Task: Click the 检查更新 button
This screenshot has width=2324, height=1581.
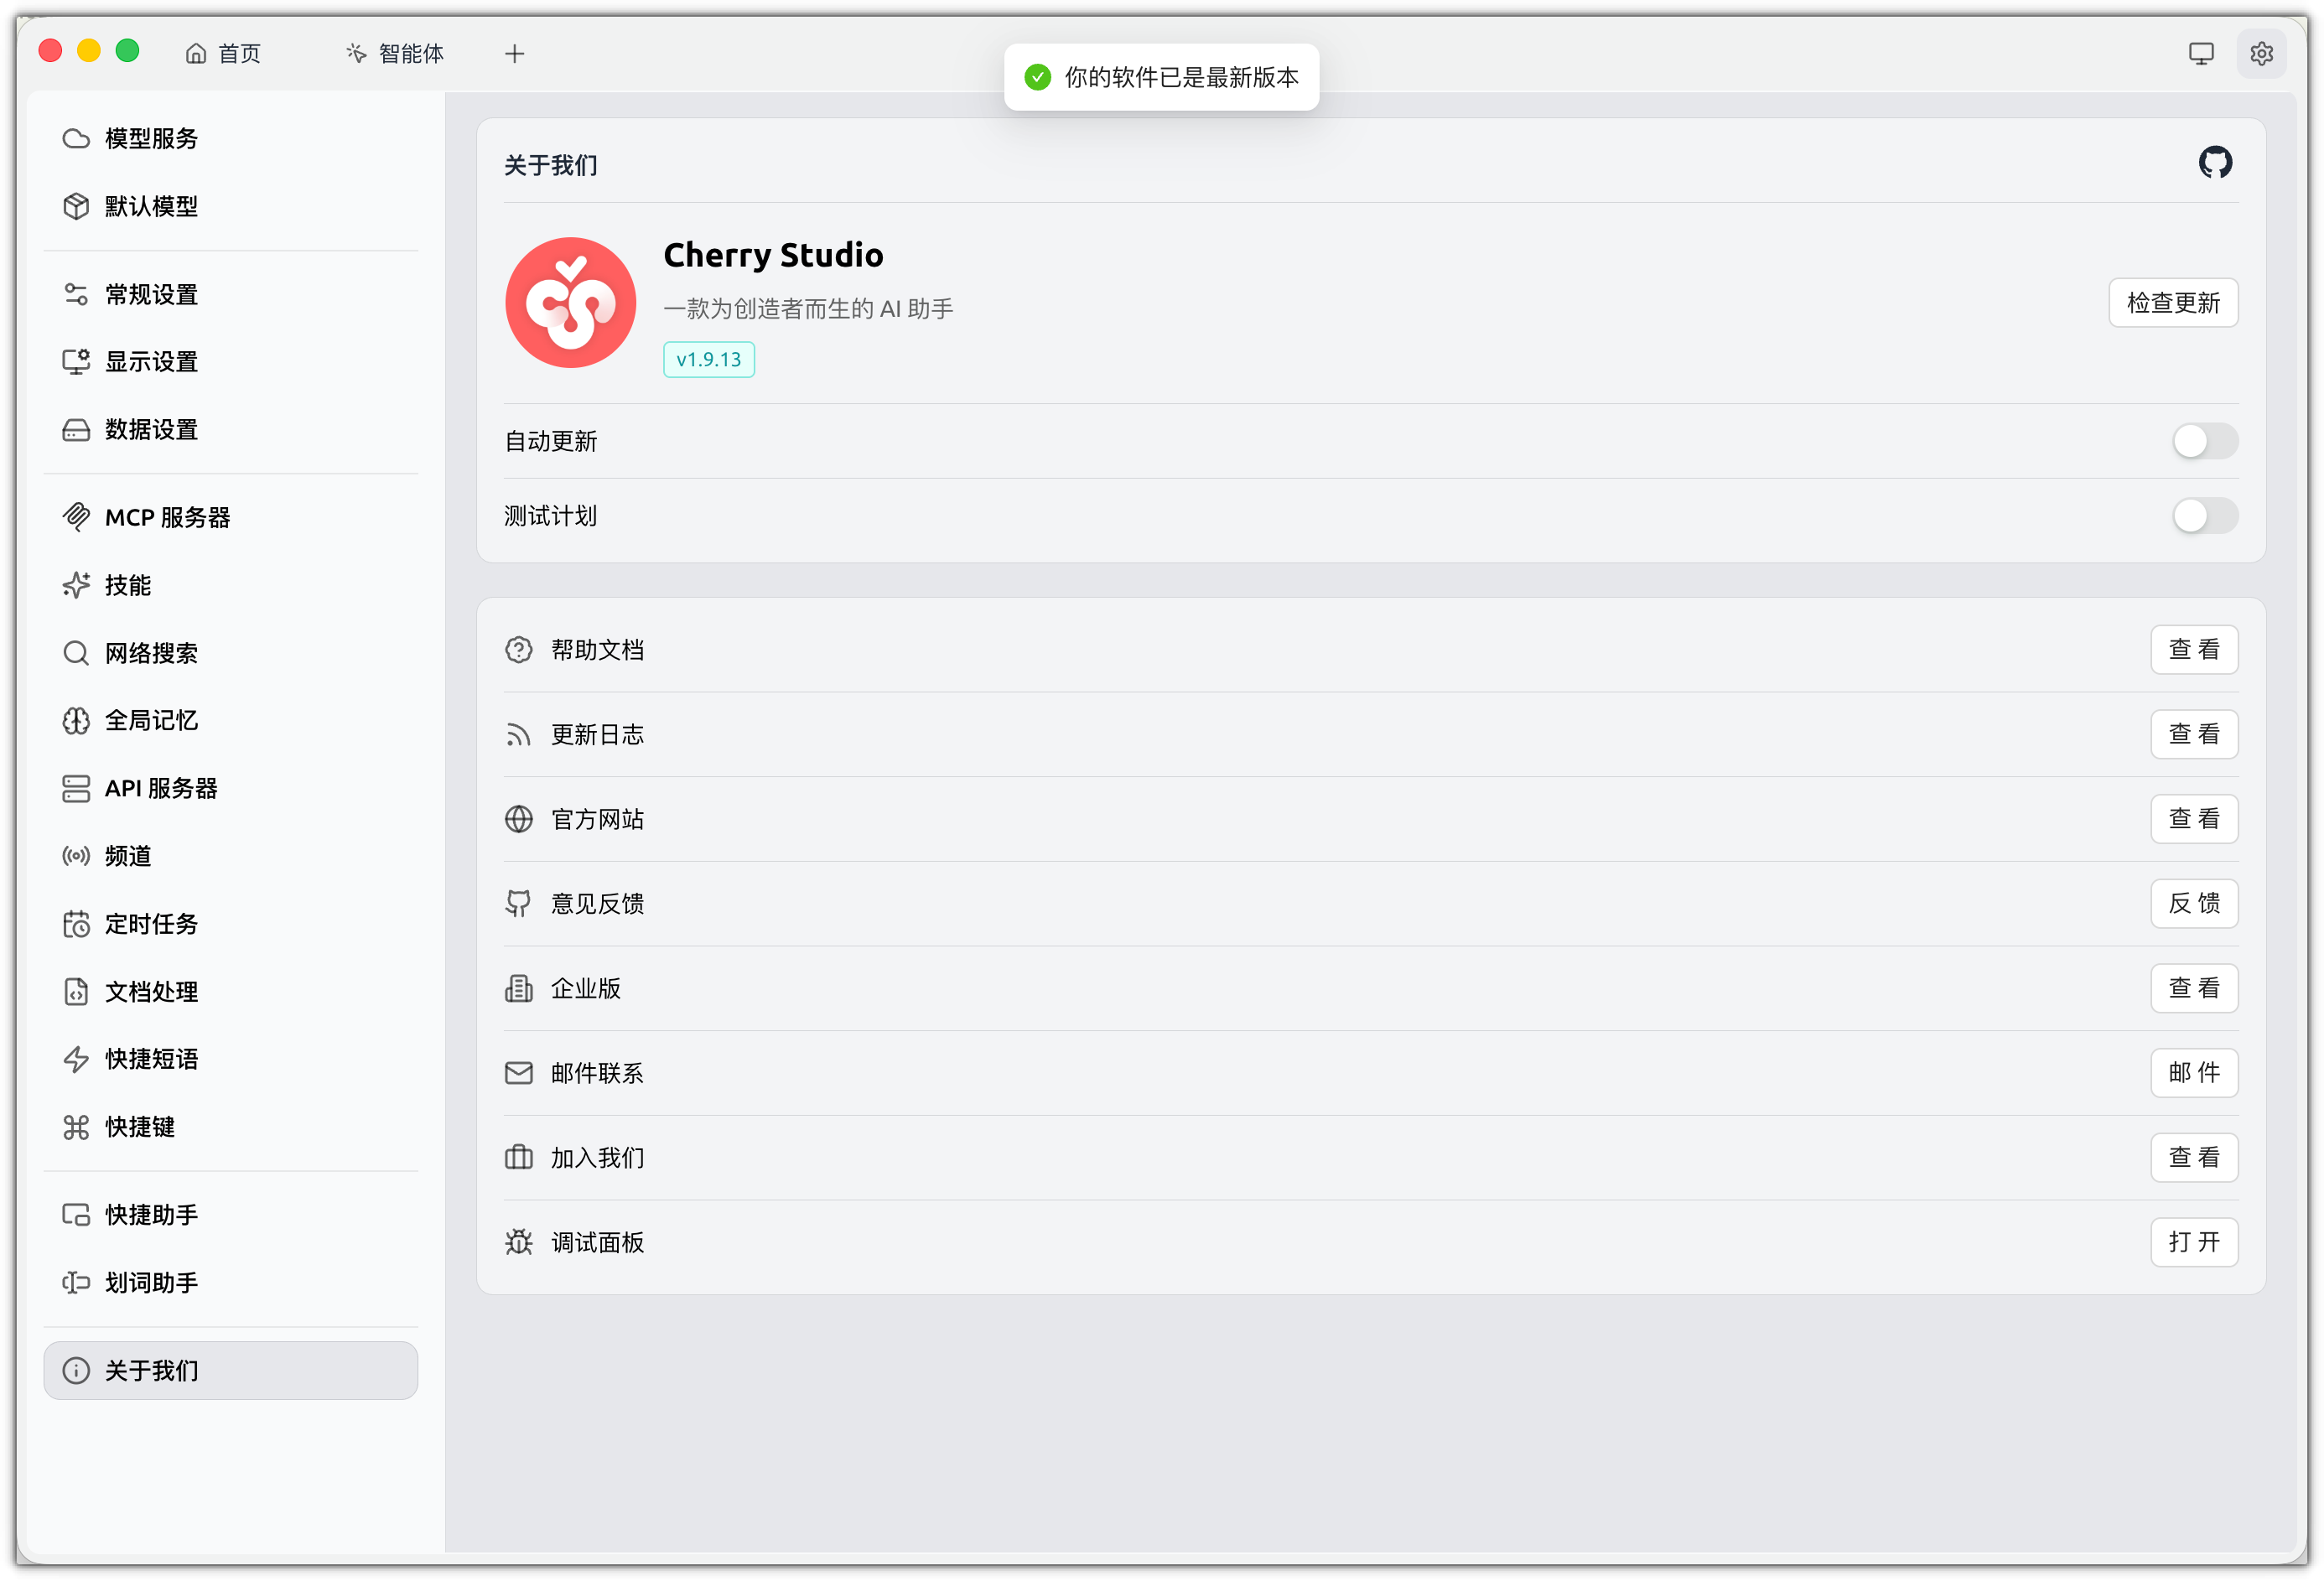Action: 2172,303
